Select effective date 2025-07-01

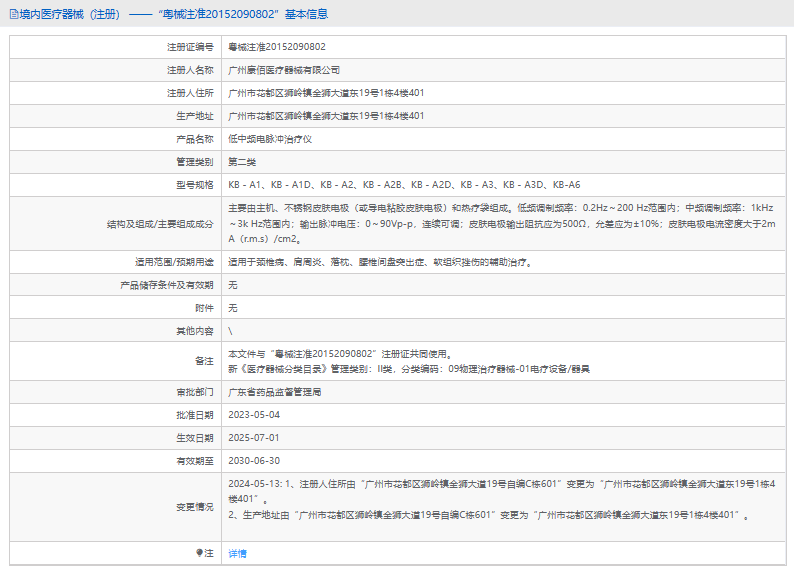click(254, 437)
